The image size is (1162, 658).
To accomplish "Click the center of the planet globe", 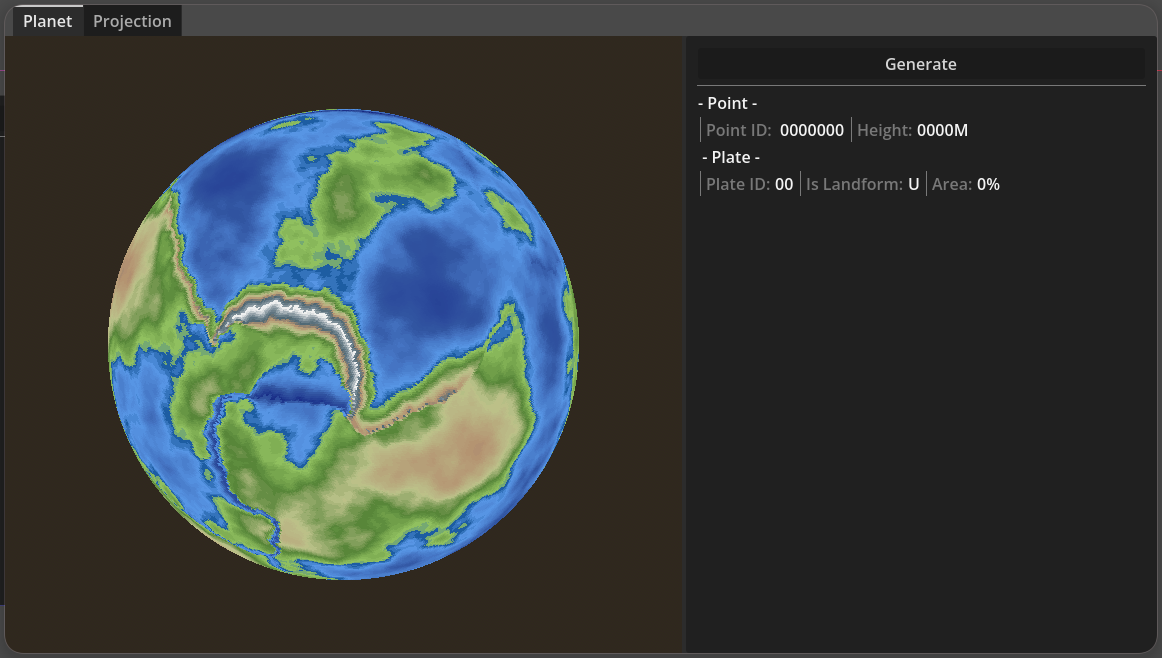I will coord(342,343).
